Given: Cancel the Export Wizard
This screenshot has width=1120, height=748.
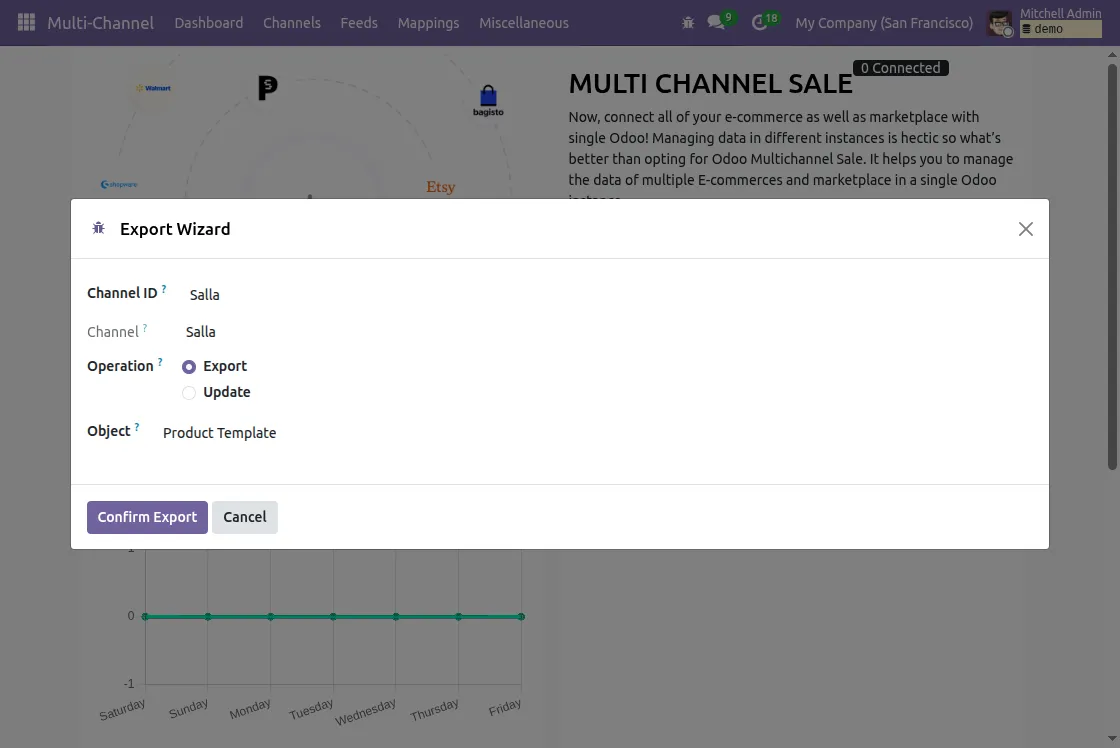Looking at the screenshot, I should (x=245, y=517).
